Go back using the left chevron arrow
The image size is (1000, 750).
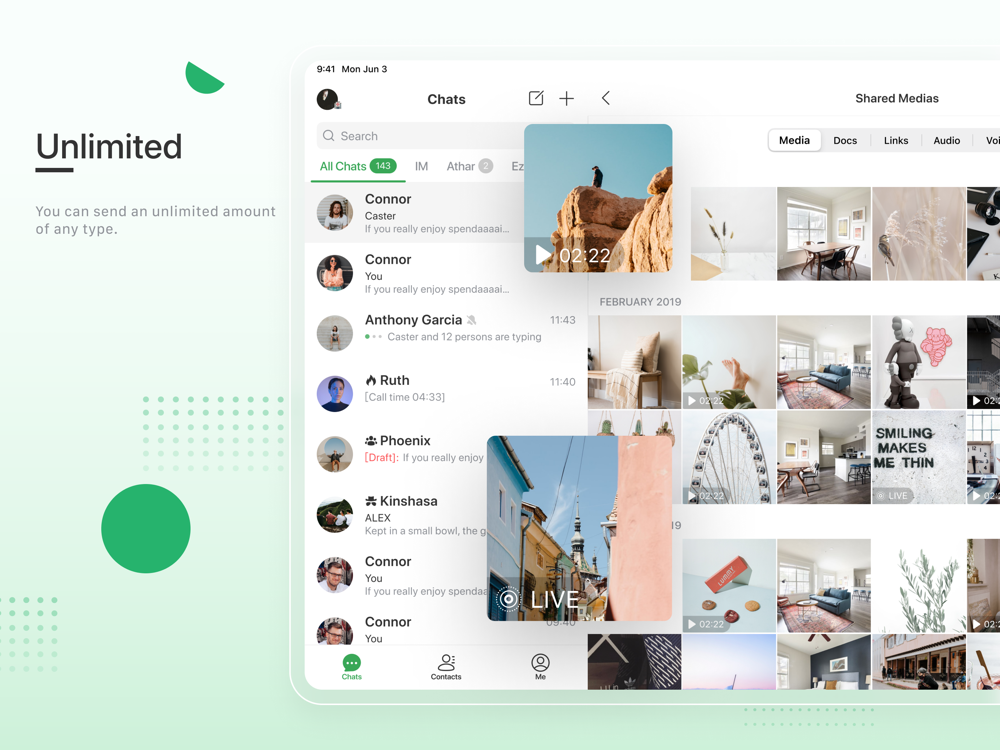tap(606, 98)
